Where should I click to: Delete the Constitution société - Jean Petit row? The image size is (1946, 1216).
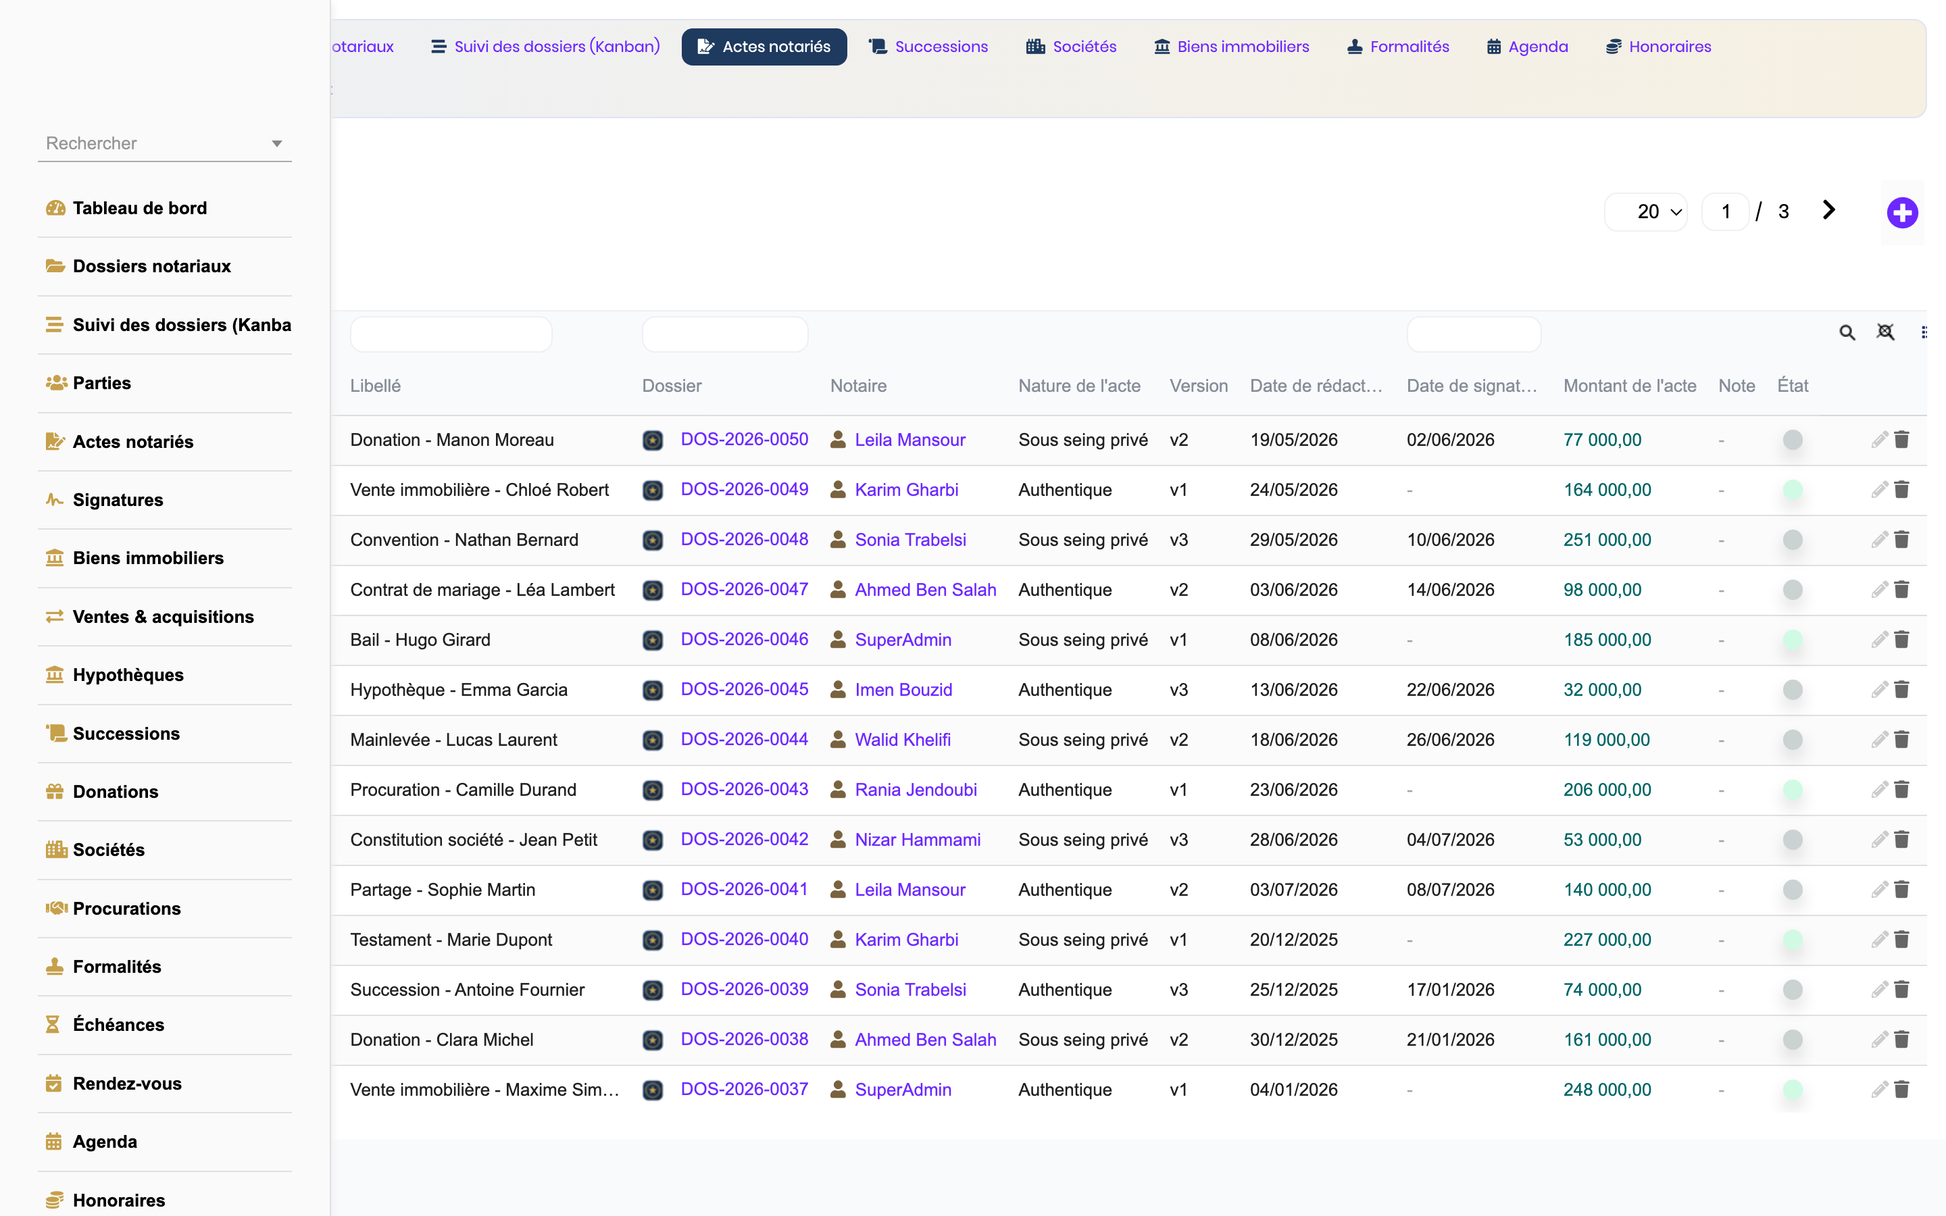click(1902, 840)
